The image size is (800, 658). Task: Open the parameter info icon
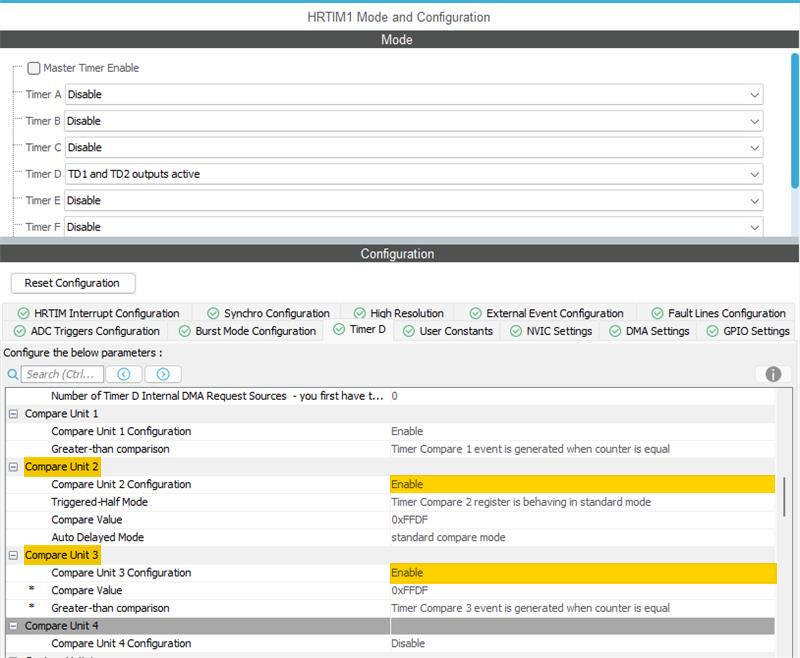click(x=773, y=374)
